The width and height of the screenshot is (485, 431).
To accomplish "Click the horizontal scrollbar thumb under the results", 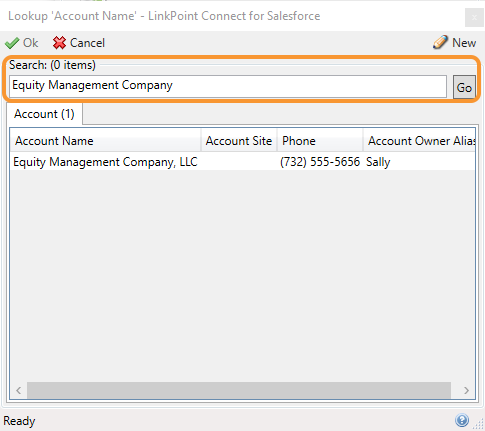I will pyautogui.click(x=239, y=390).
